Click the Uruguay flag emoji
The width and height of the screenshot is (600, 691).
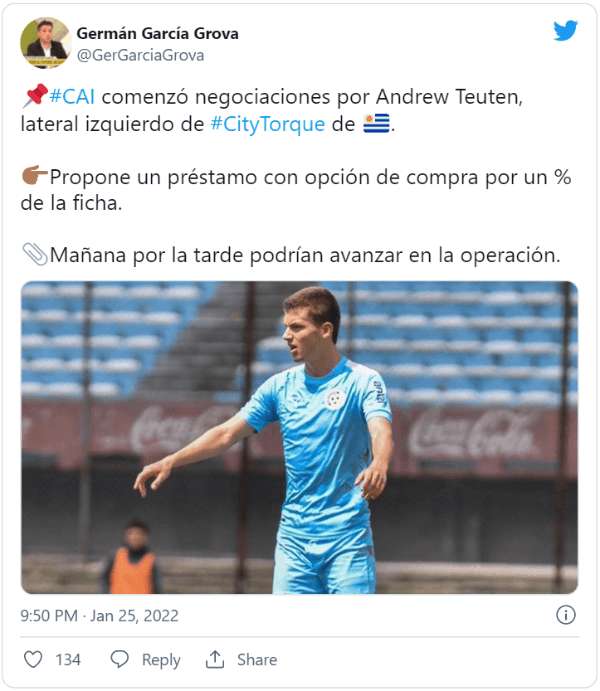tap(376, 123)
